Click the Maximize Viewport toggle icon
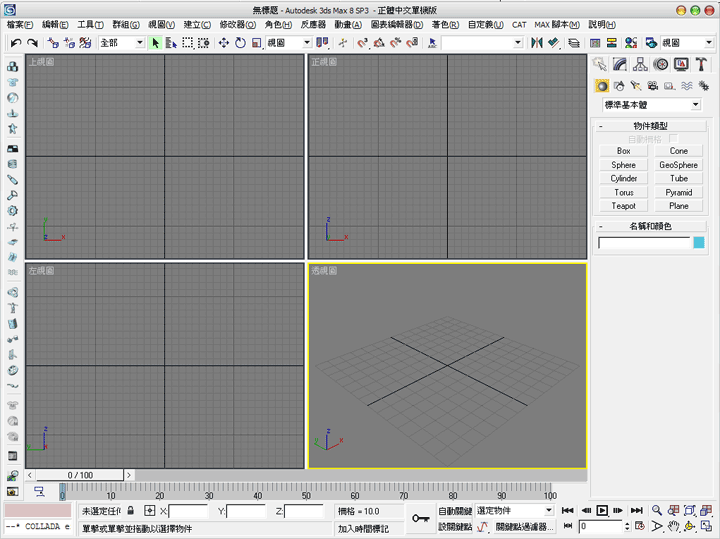This screenshot has width=720, height=539. click(706, 526)
